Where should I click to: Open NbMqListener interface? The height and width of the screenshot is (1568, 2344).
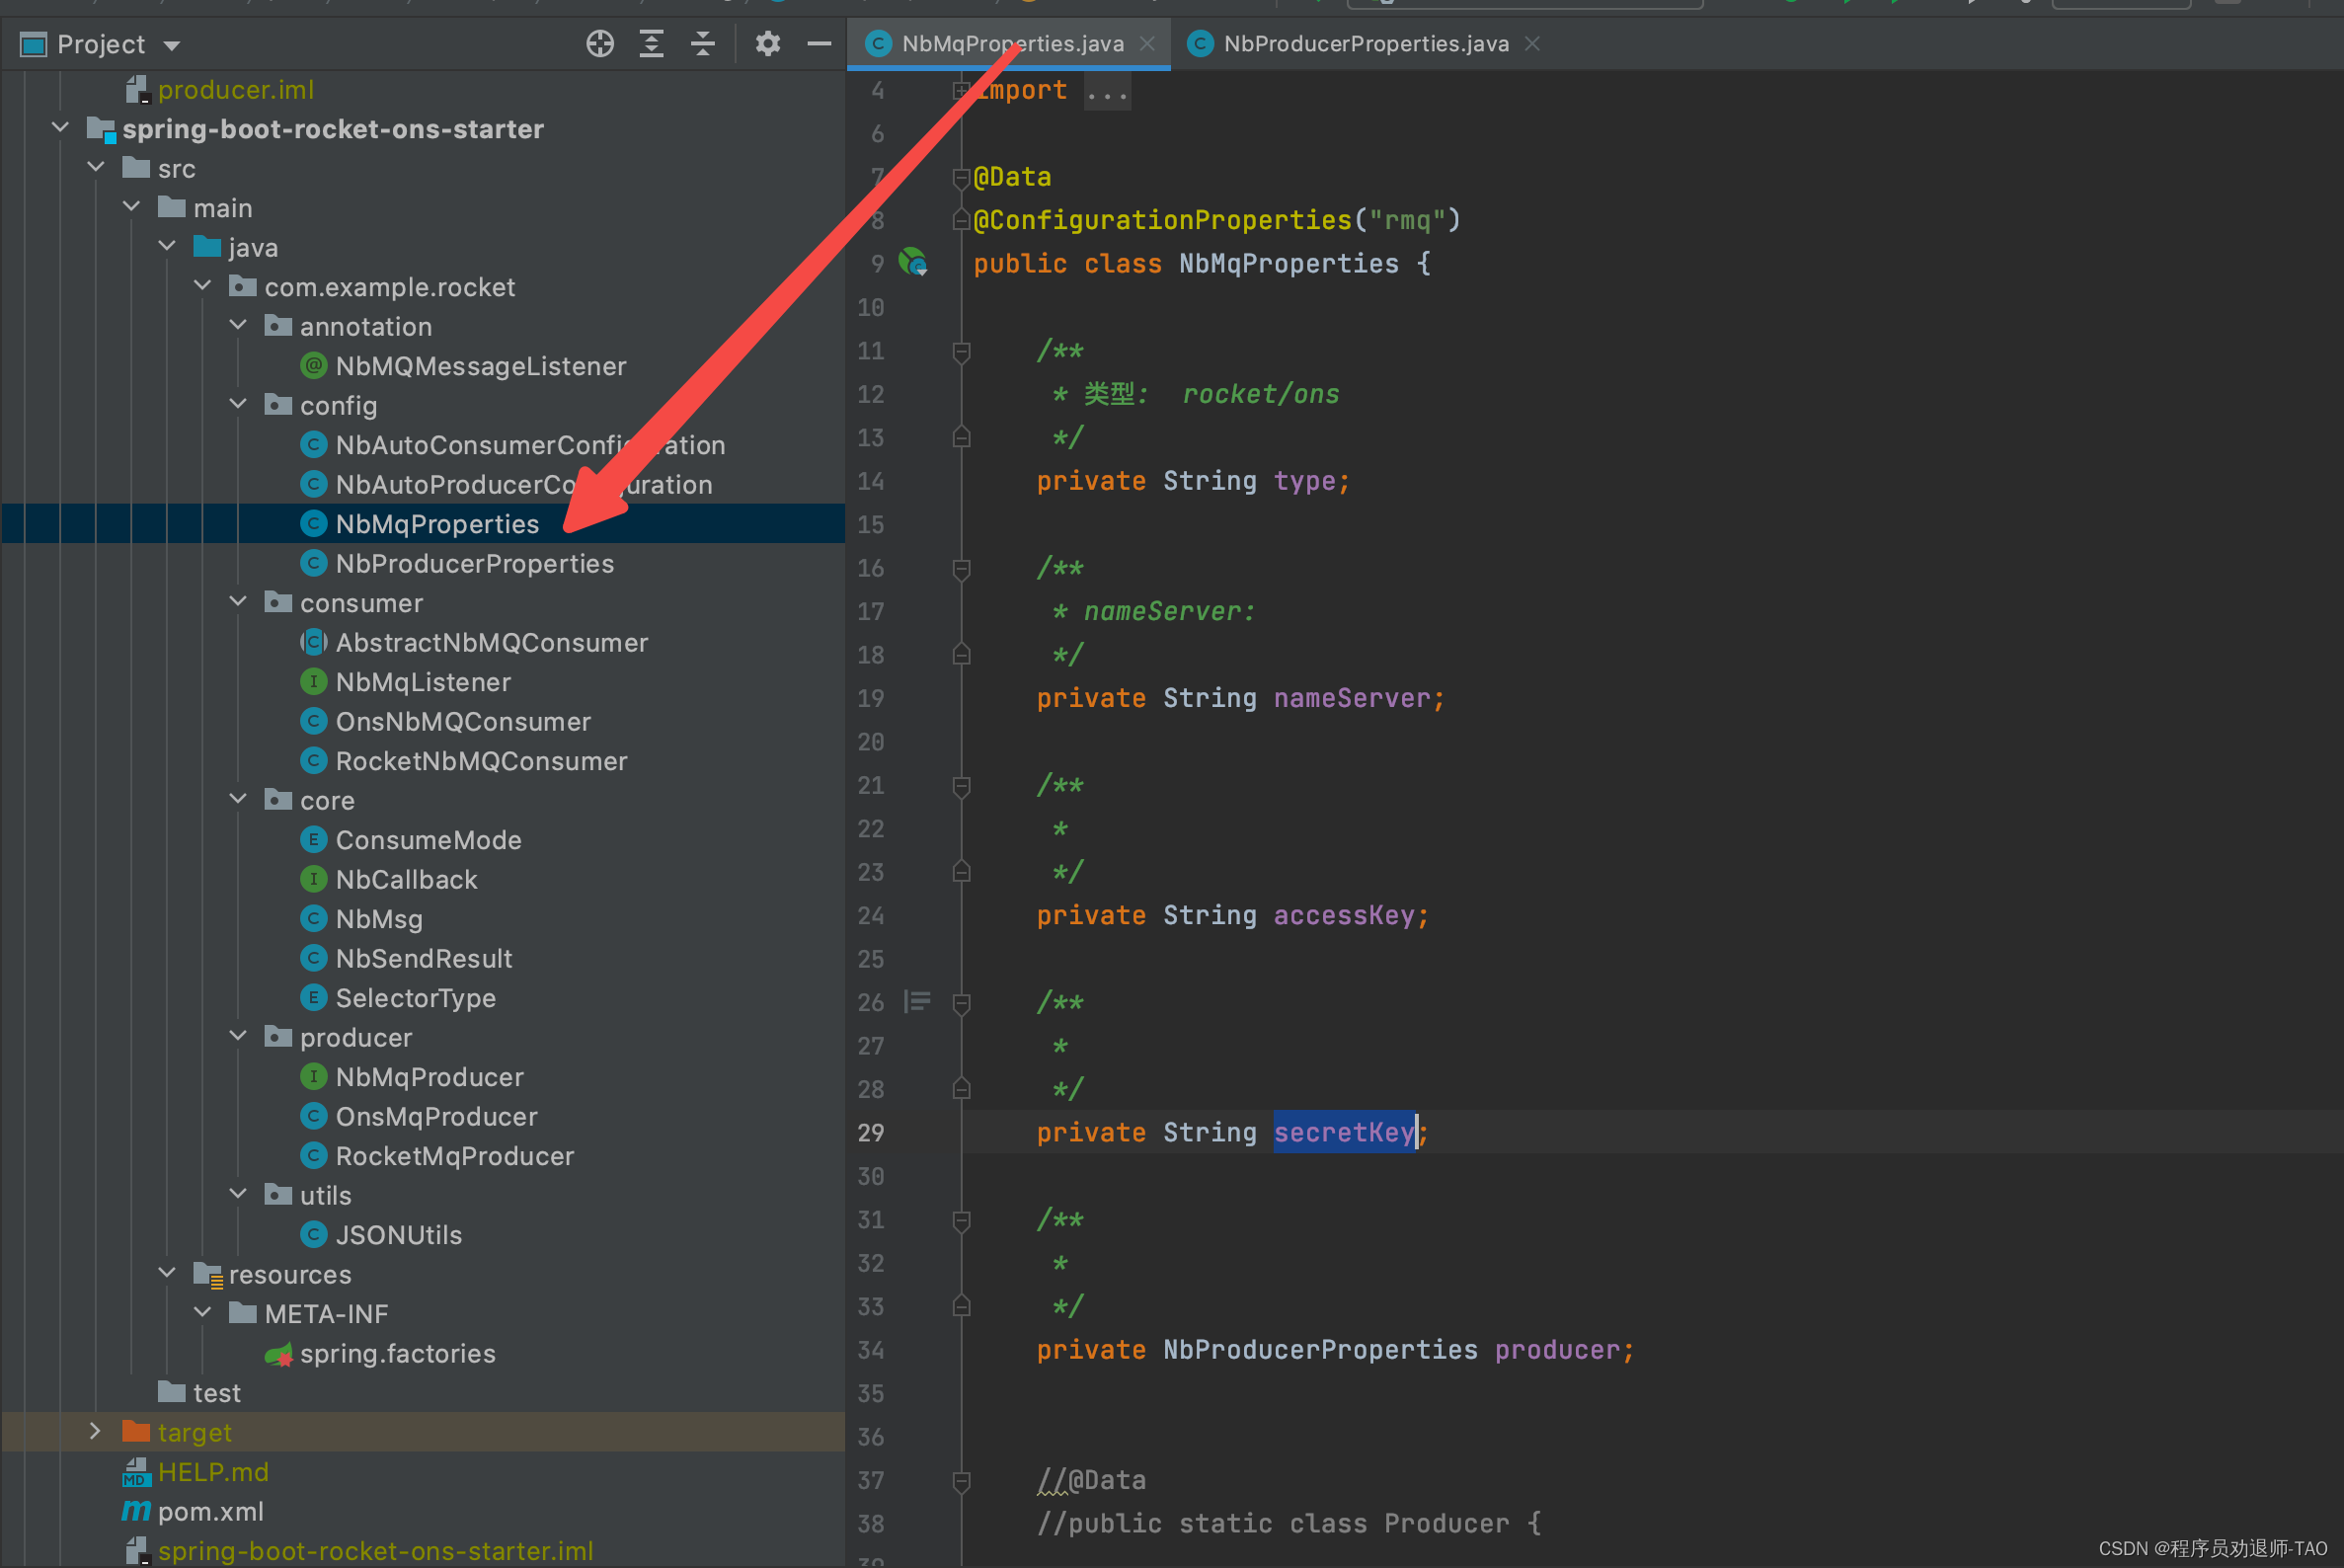point(423,682)
